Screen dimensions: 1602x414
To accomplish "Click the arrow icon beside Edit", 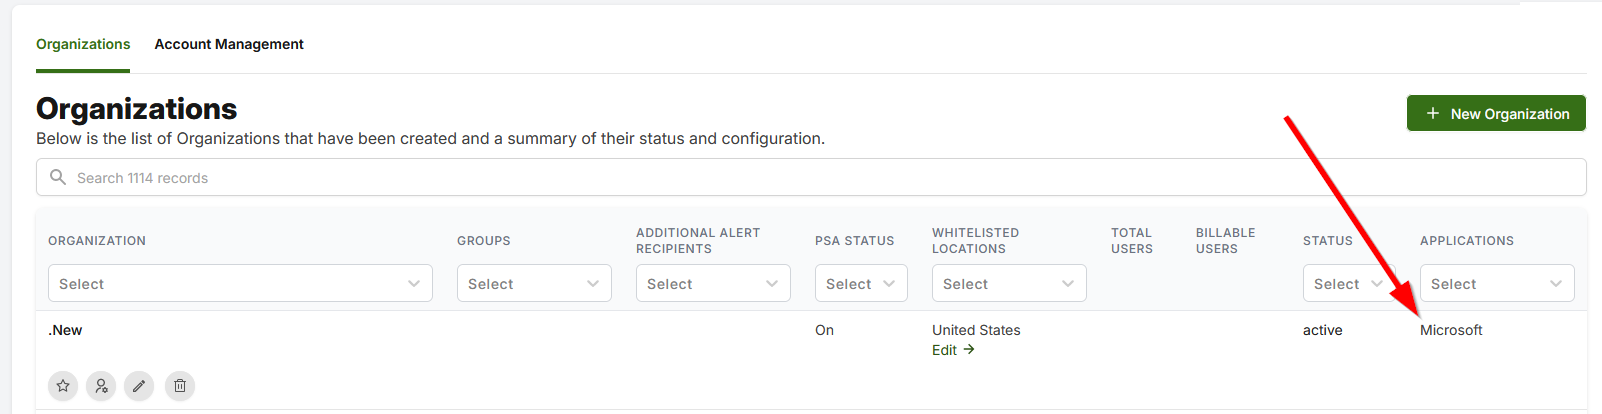I will (969, 349).
